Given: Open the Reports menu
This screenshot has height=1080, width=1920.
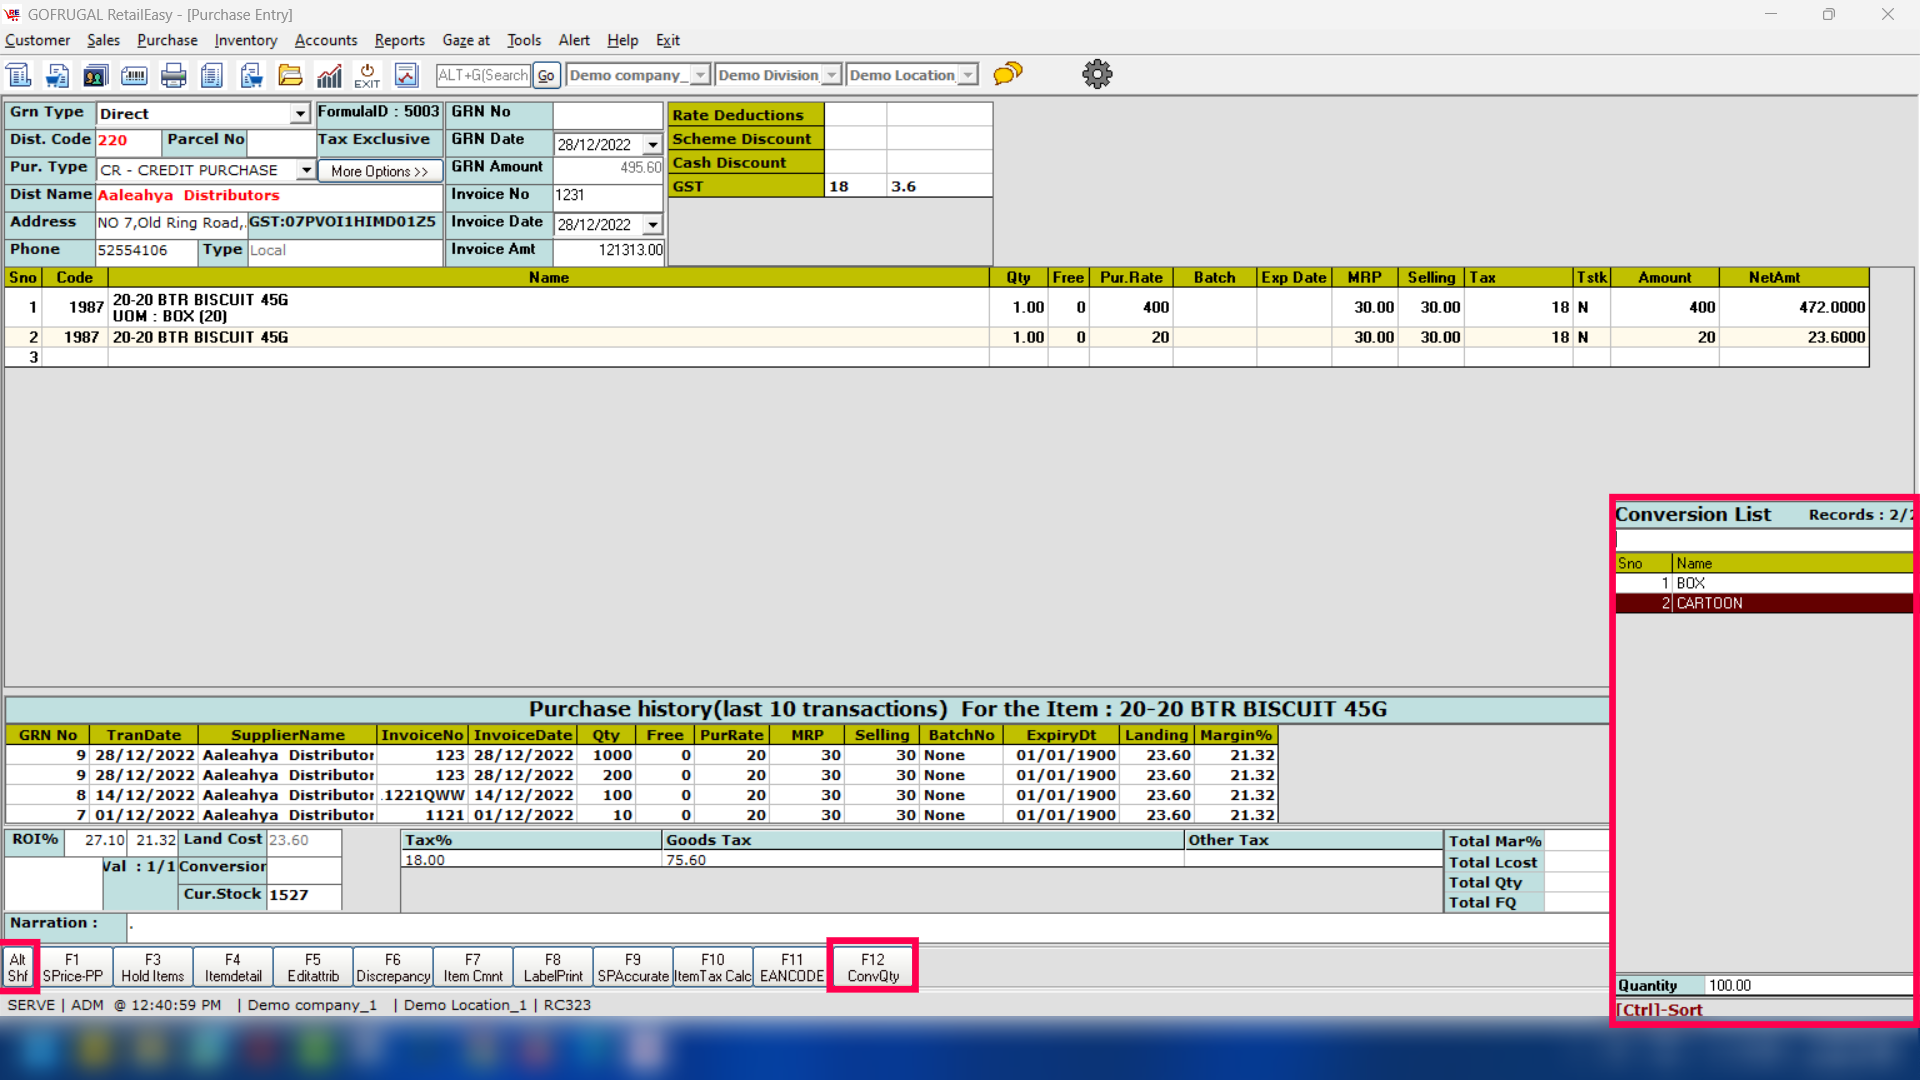Looking at the screenshot, I should 399,40.
